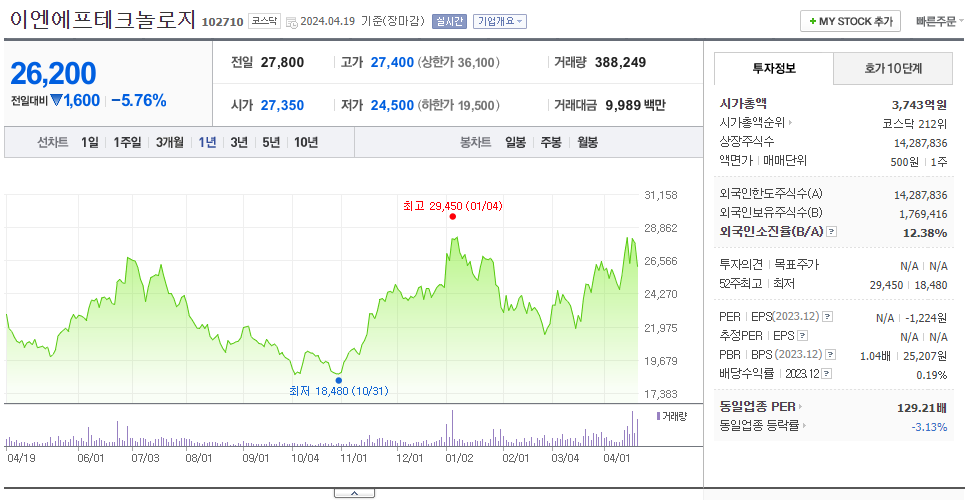The width and height of the screenshot is (968, 500).
Task: Click the help icon next to 추정PER EPS
Action: (x=803, y=336)
